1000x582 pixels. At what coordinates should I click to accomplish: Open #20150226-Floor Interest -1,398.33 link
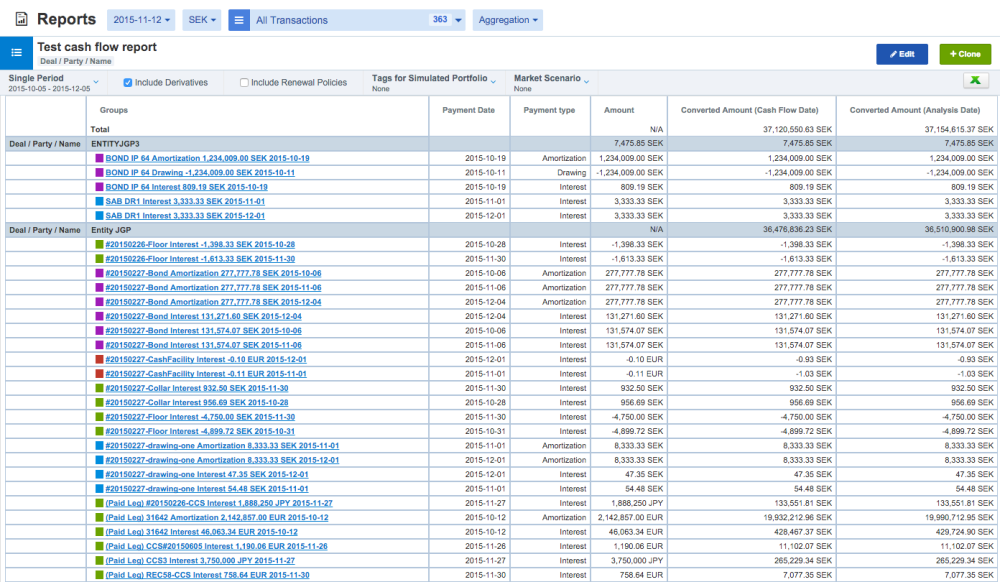[x=200, y=245]
